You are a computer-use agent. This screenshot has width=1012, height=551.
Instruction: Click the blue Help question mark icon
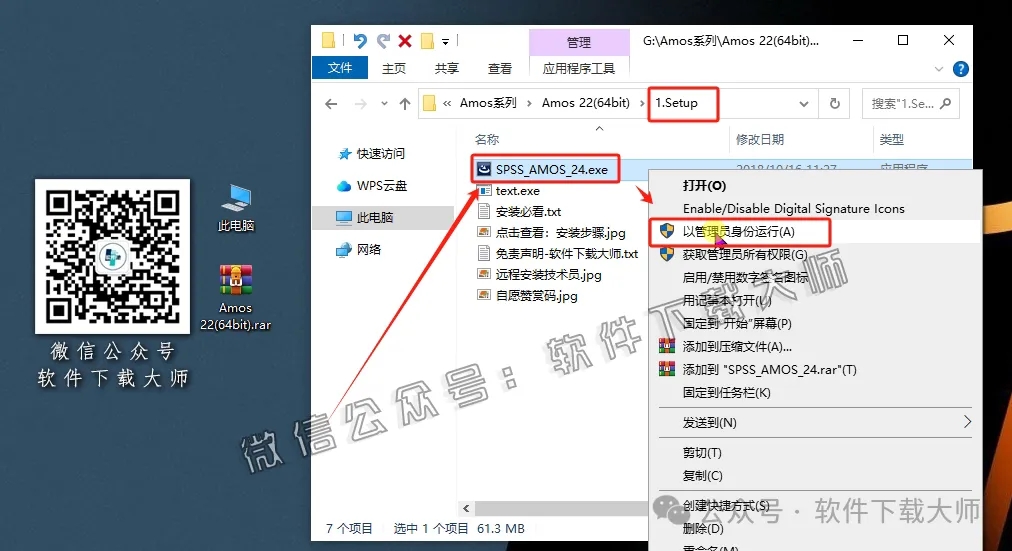[960, 69]
